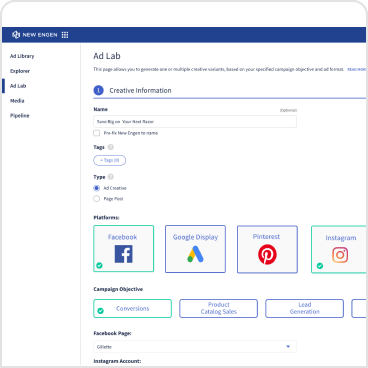The width and height of the screenshot is (368, 368).
Task: Select the Ad Creative radio button
Action: pos(97,188)
